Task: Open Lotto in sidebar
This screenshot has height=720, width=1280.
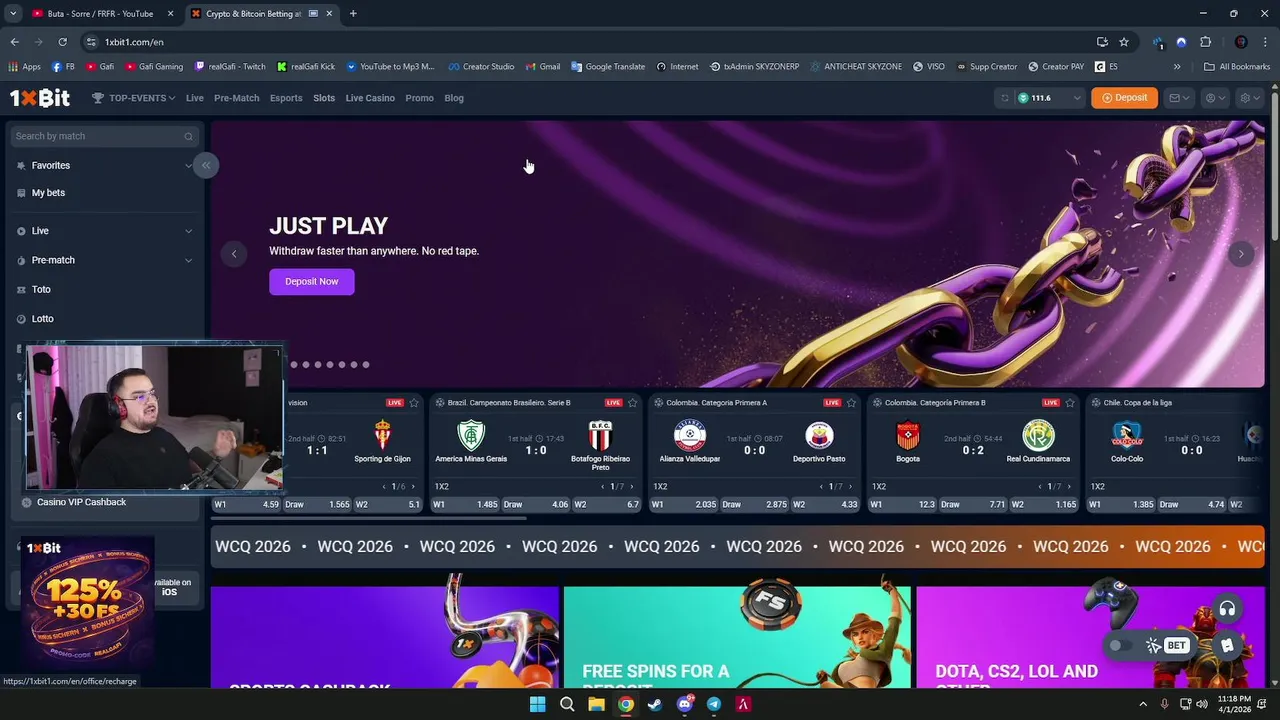Action: pos(43,319)
